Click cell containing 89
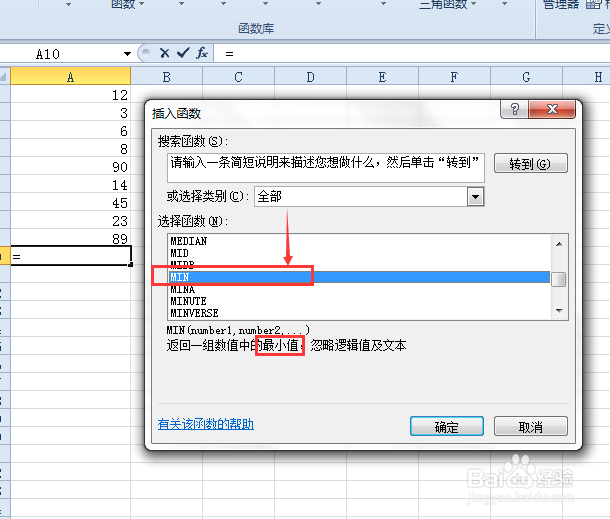This screenshot has height=519, width=610. click(70, 238)
